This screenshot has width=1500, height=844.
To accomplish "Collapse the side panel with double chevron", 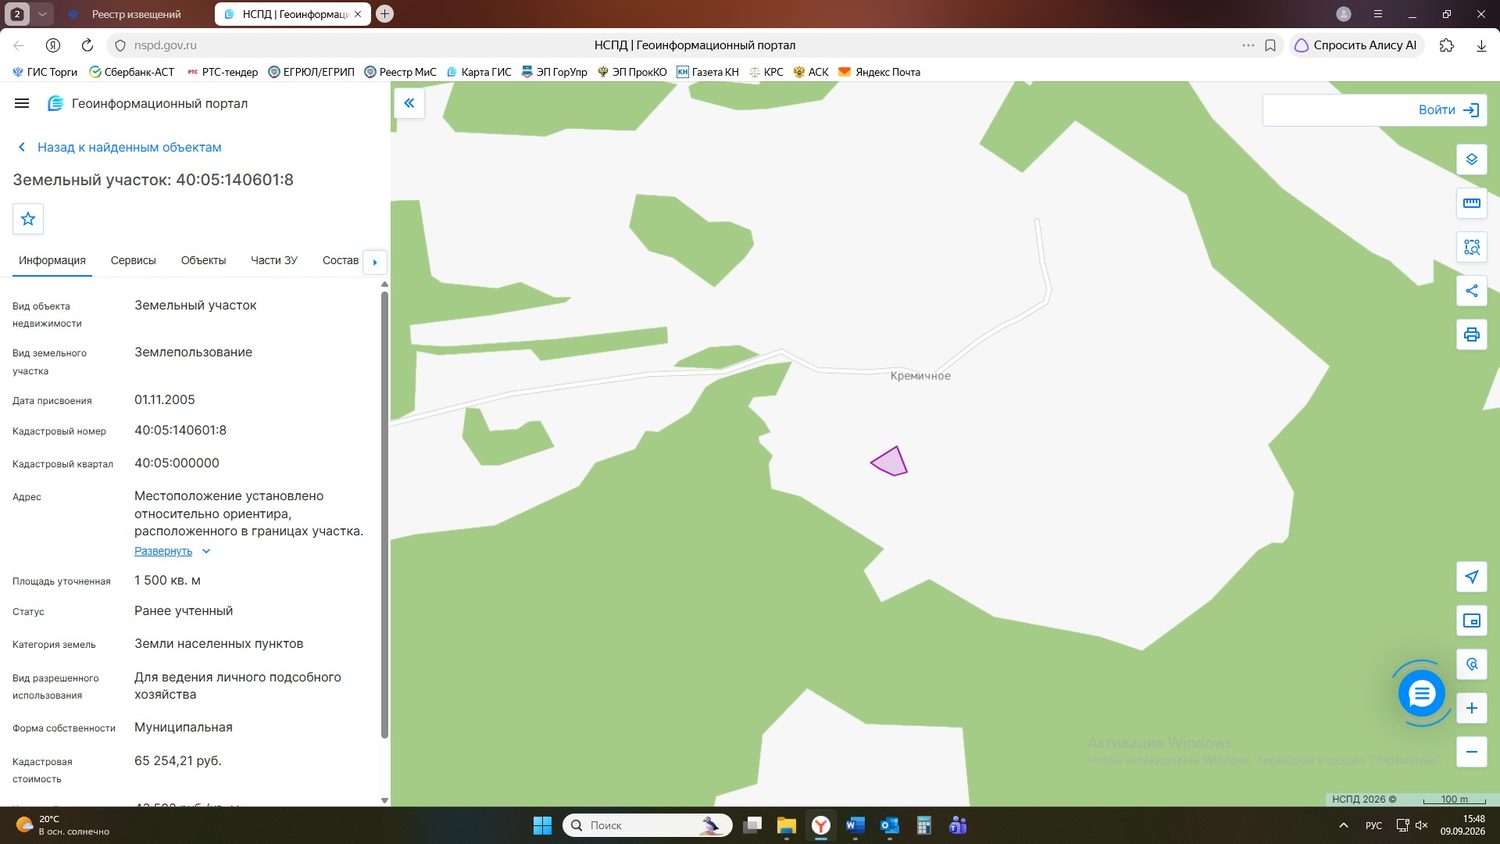I will (x=409, y=103).
